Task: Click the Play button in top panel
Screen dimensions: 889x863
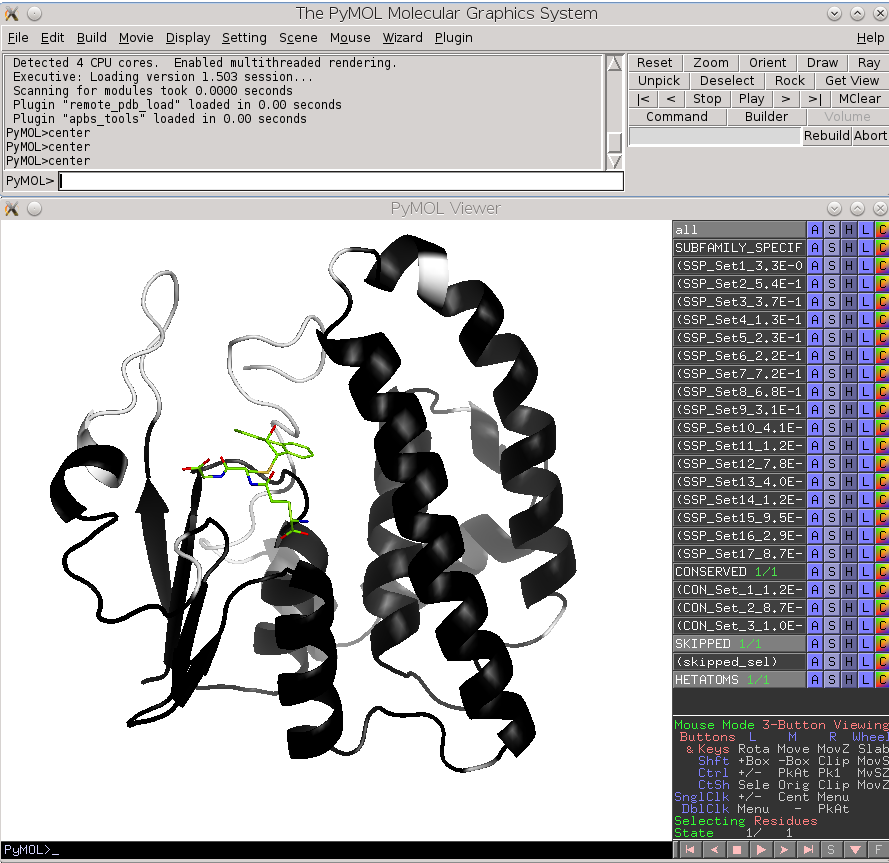Action: pos(751,99)
